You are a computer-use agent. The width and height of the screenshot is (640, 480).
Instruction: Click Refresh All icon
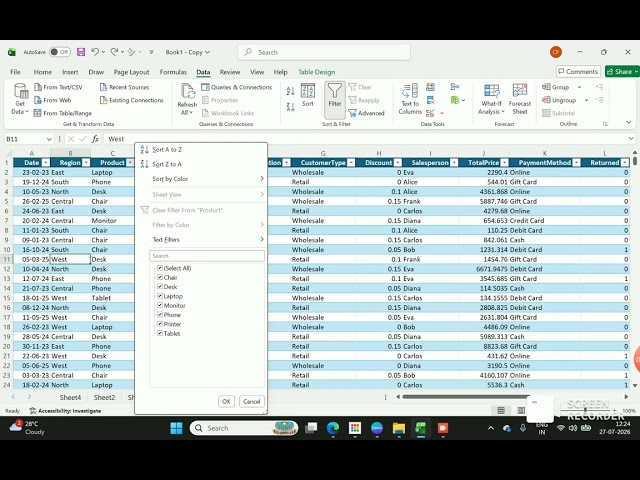pyautogui.click(x=187, y=99)
